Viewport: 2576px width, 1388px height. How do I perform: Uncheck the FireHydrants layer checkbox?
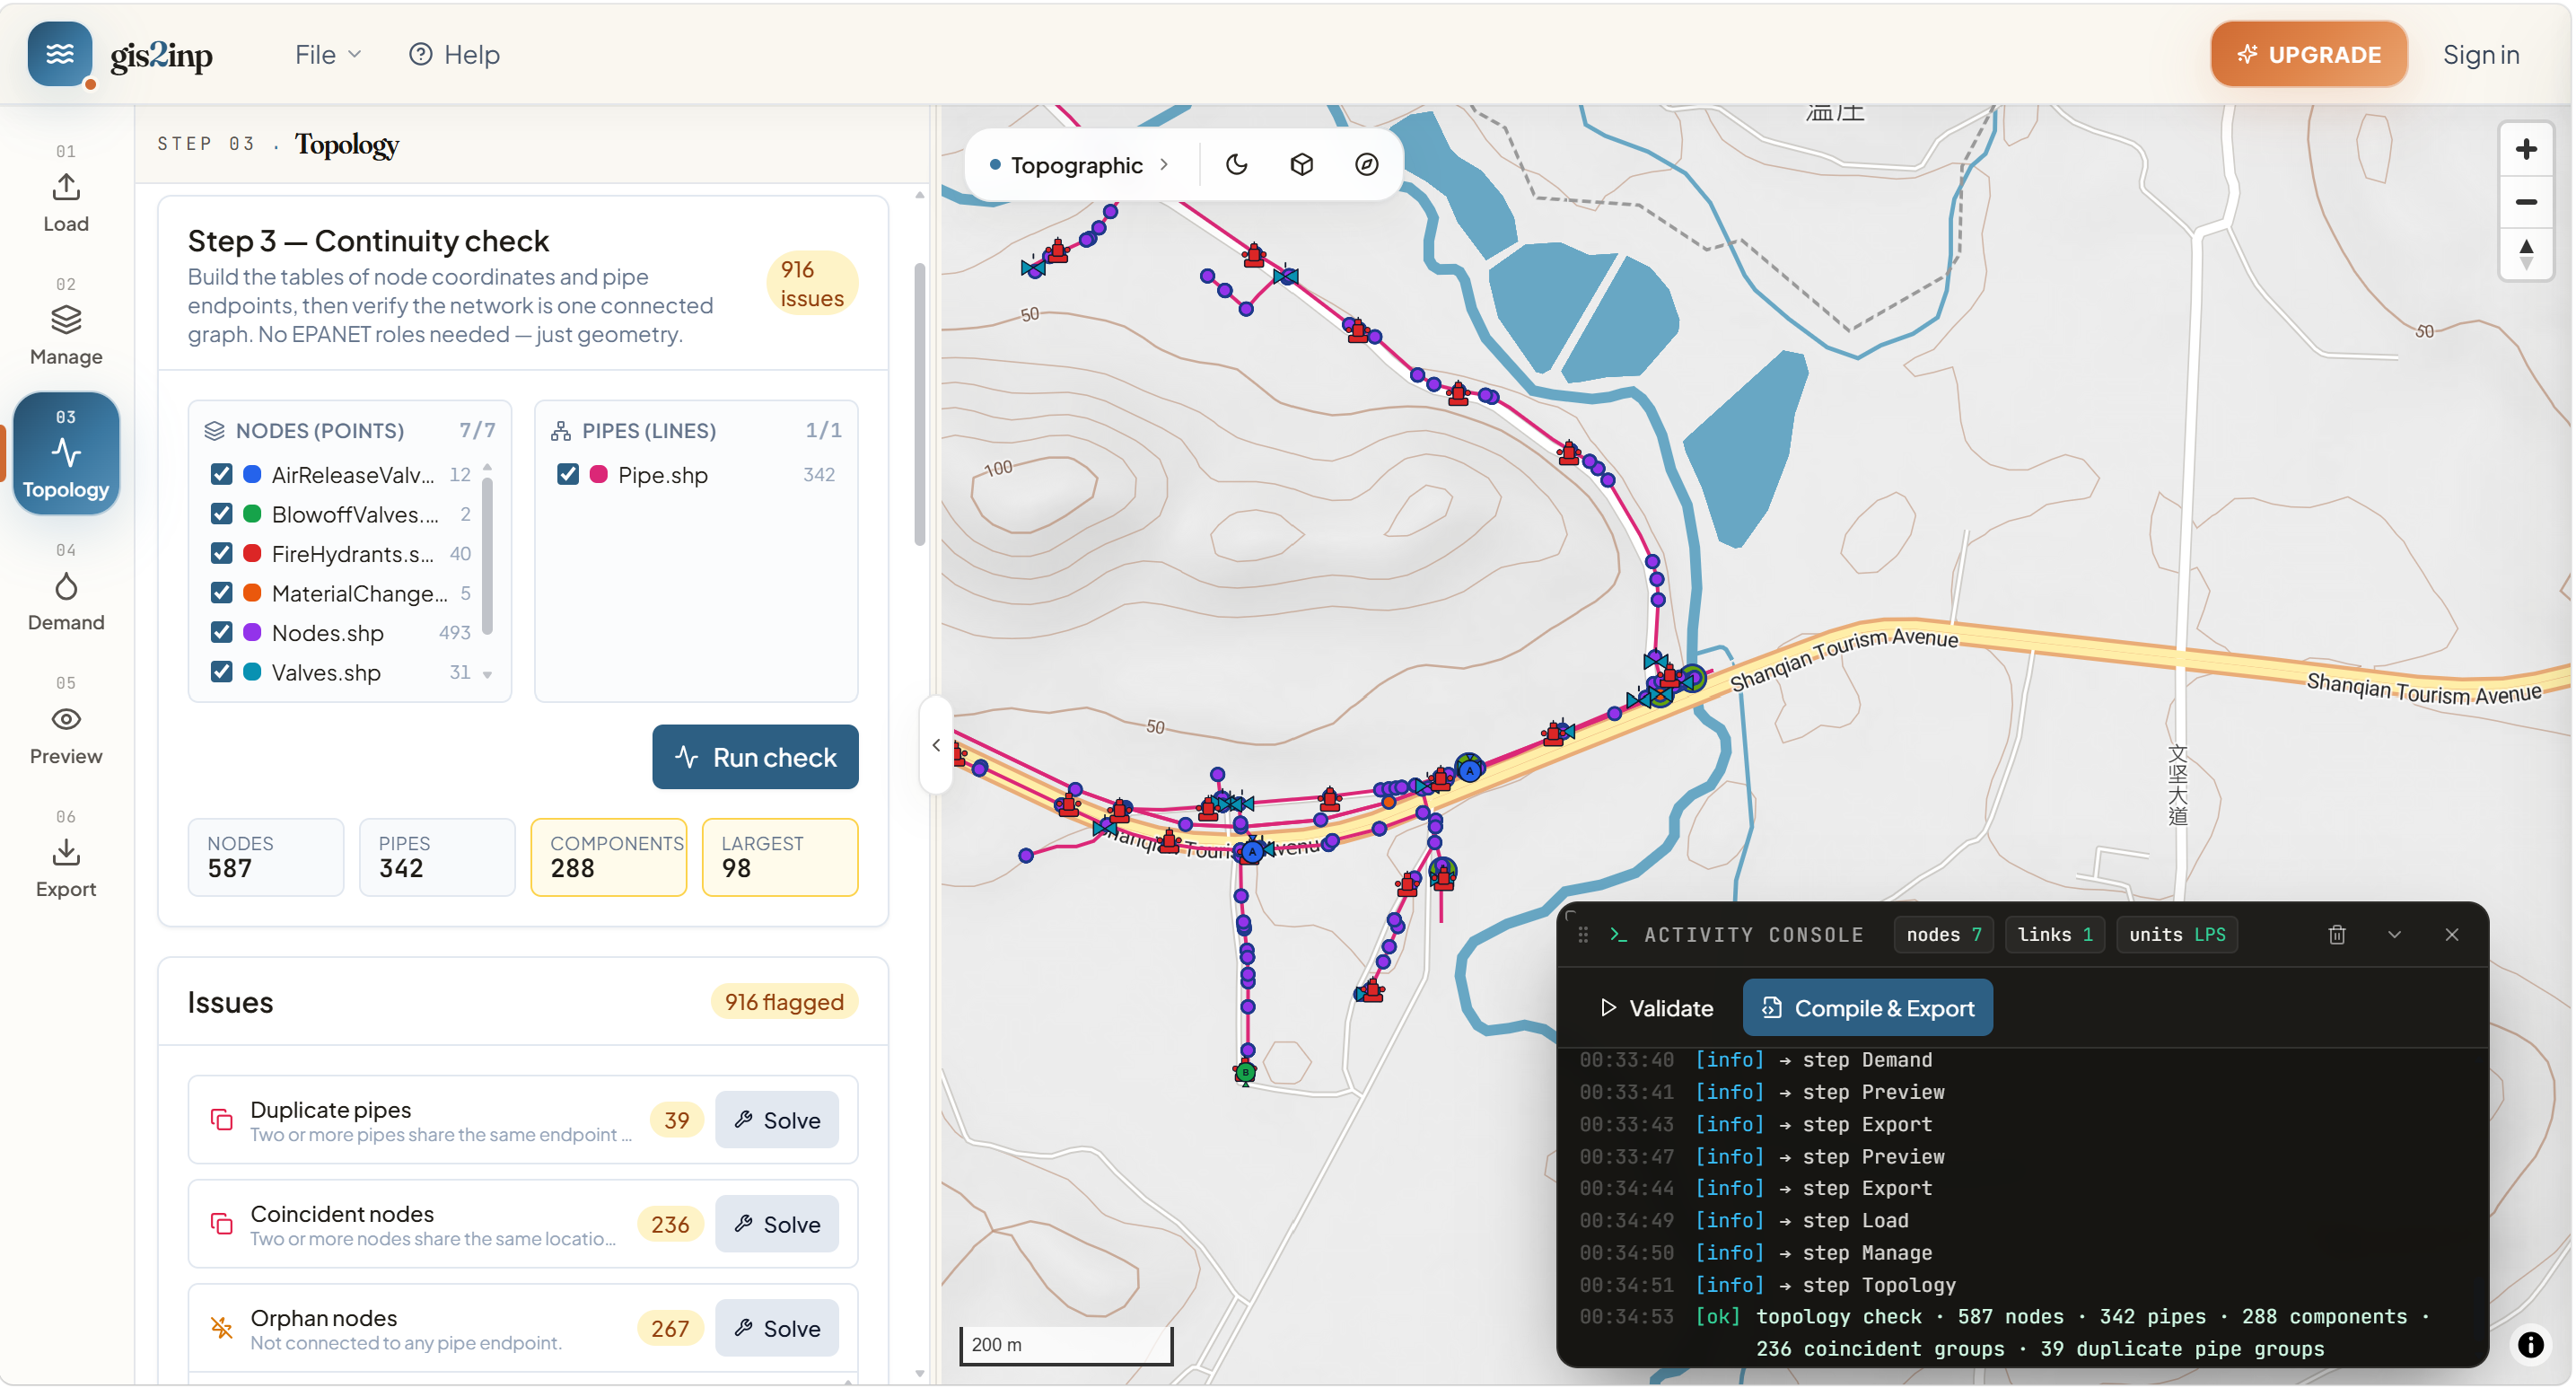coord(222,553)
